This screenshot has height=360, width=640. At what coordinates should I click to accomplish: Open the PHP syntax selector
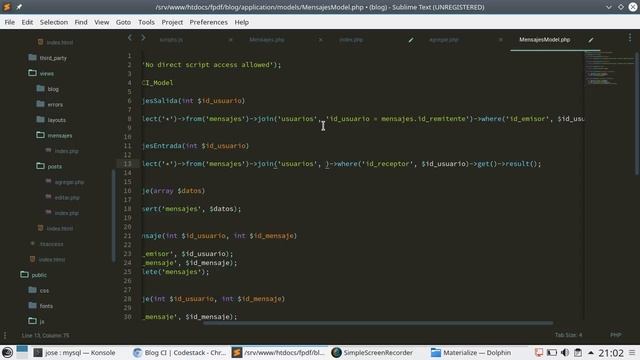tap(616, 335)
